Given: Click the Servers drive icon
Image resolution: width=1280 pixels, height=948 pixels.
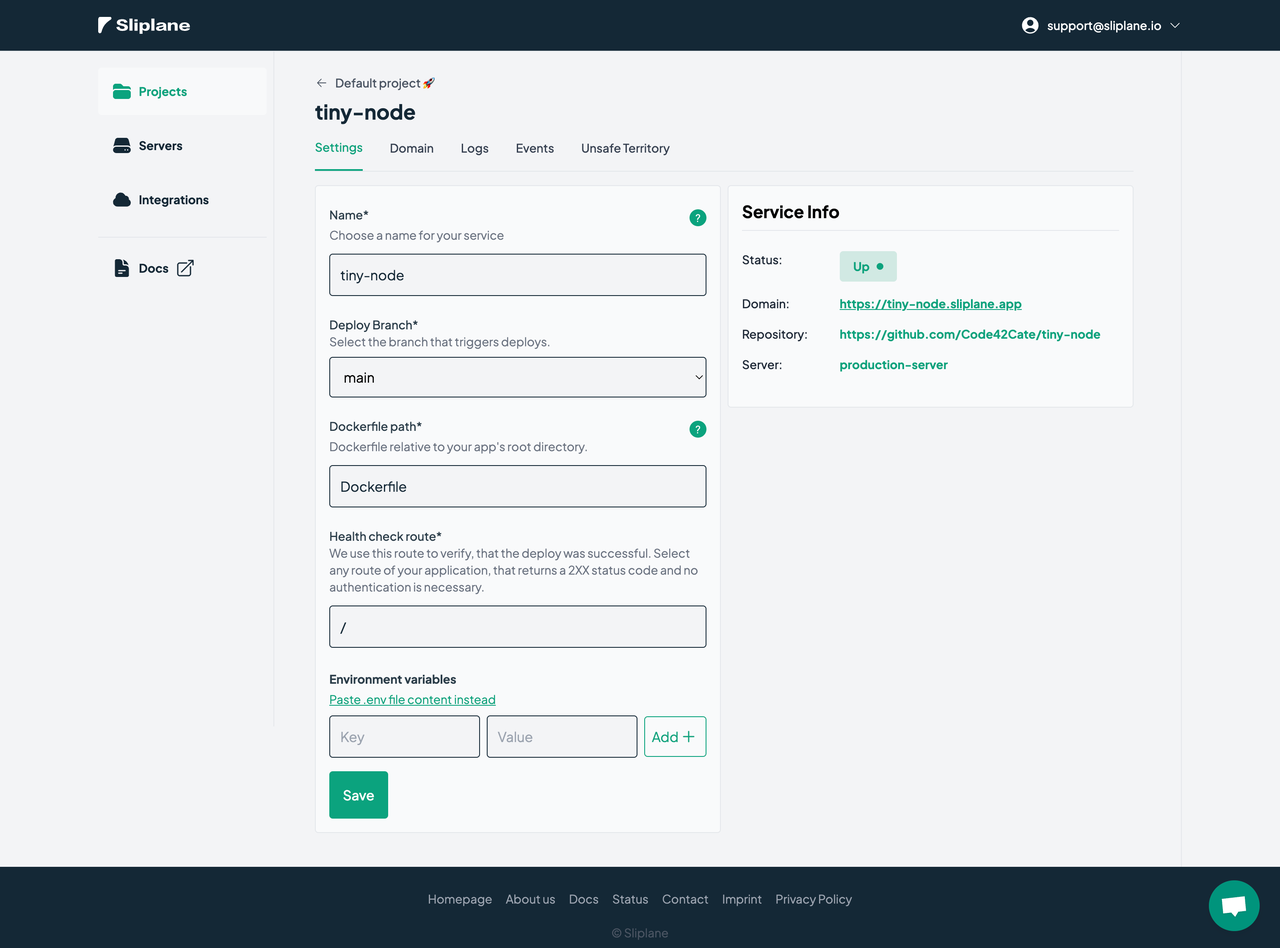Looking at the screenshot, I should [122, 146].
